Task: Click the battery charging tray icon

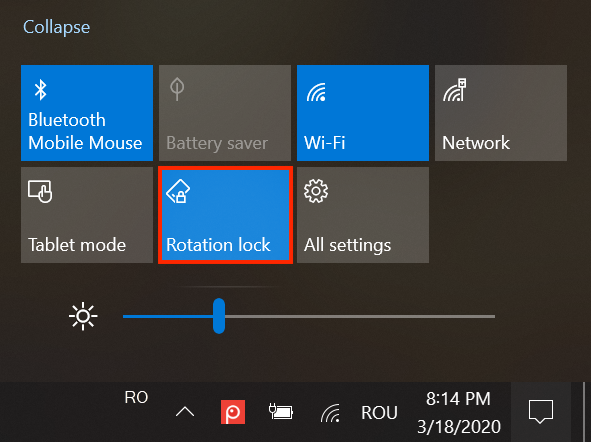Action: (x=281, y=411)
